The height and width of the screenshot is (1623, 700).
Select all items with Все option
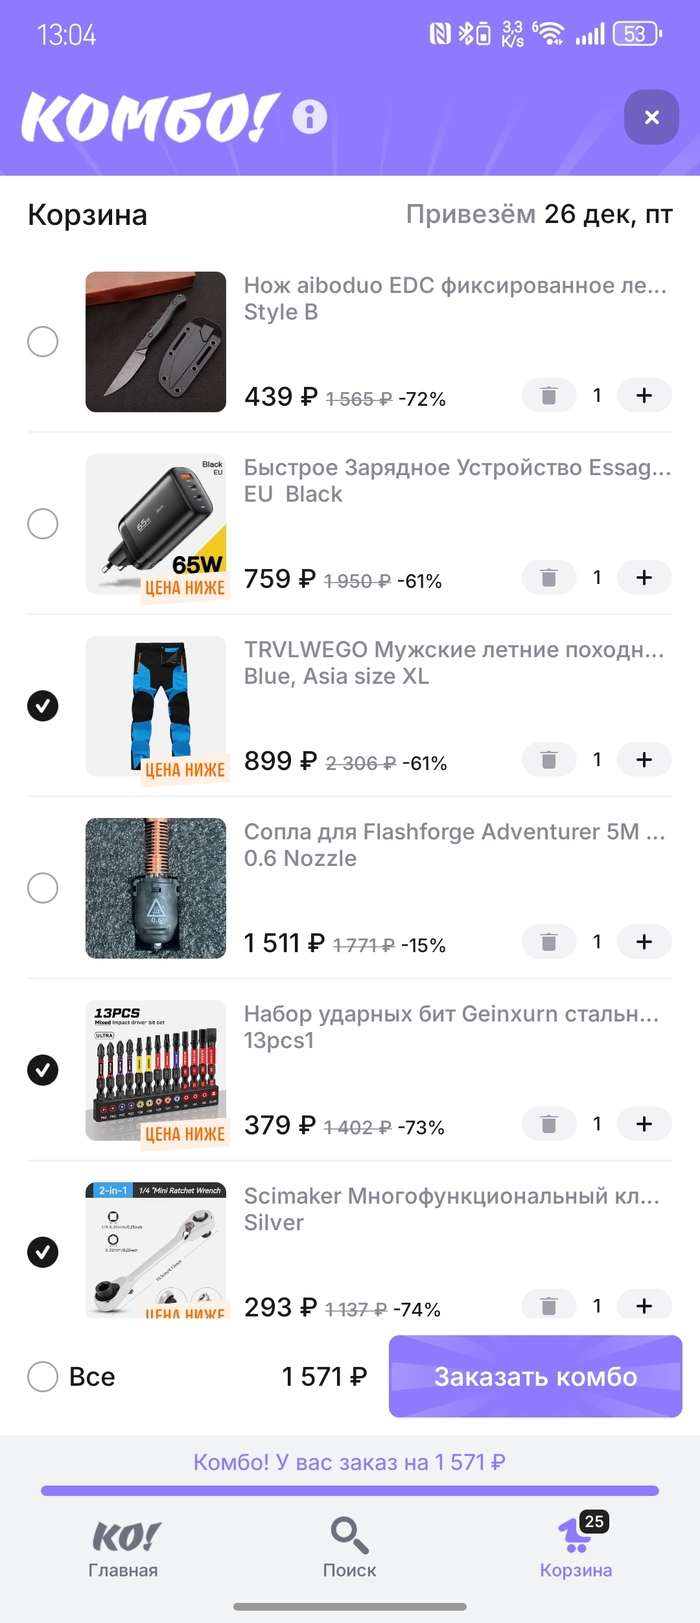point(43,1377)
